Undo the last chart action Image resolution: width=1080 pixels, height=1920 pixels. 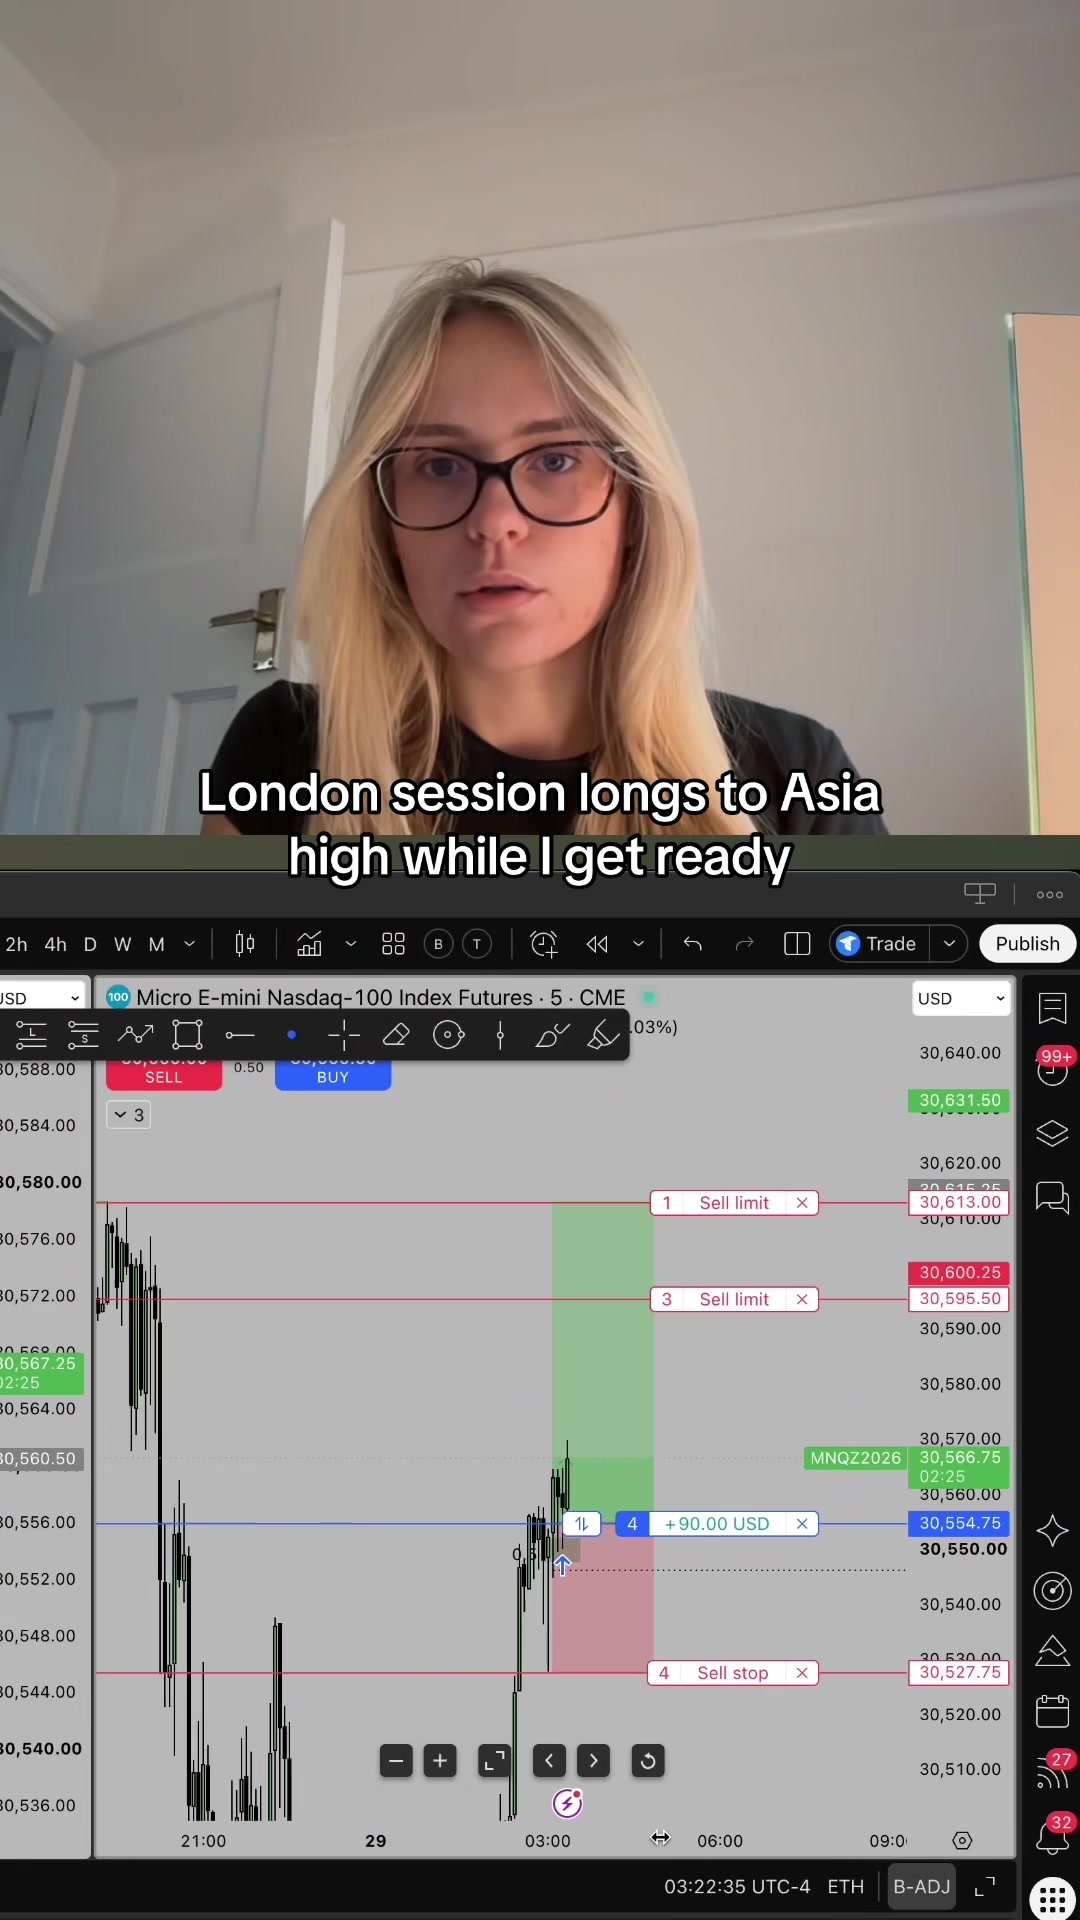point(693,944)
